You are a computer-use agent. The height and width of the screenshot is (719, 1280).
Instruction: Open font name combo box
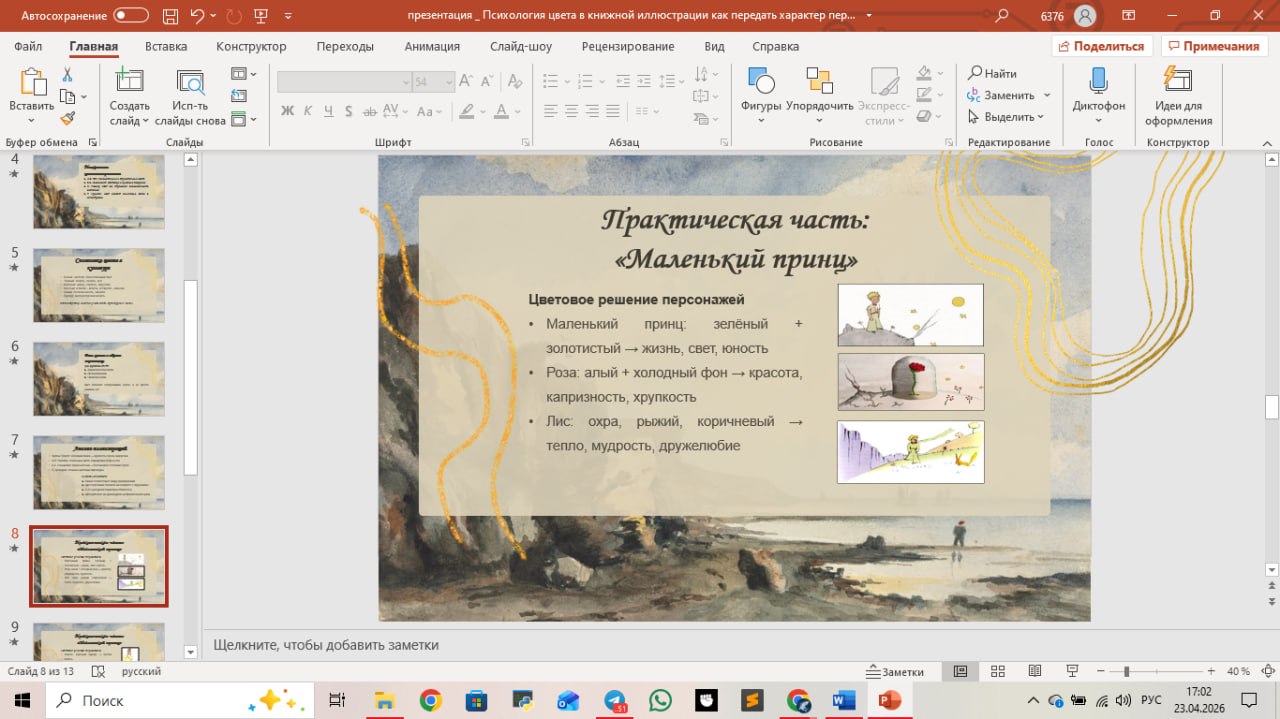click(344, 82)
